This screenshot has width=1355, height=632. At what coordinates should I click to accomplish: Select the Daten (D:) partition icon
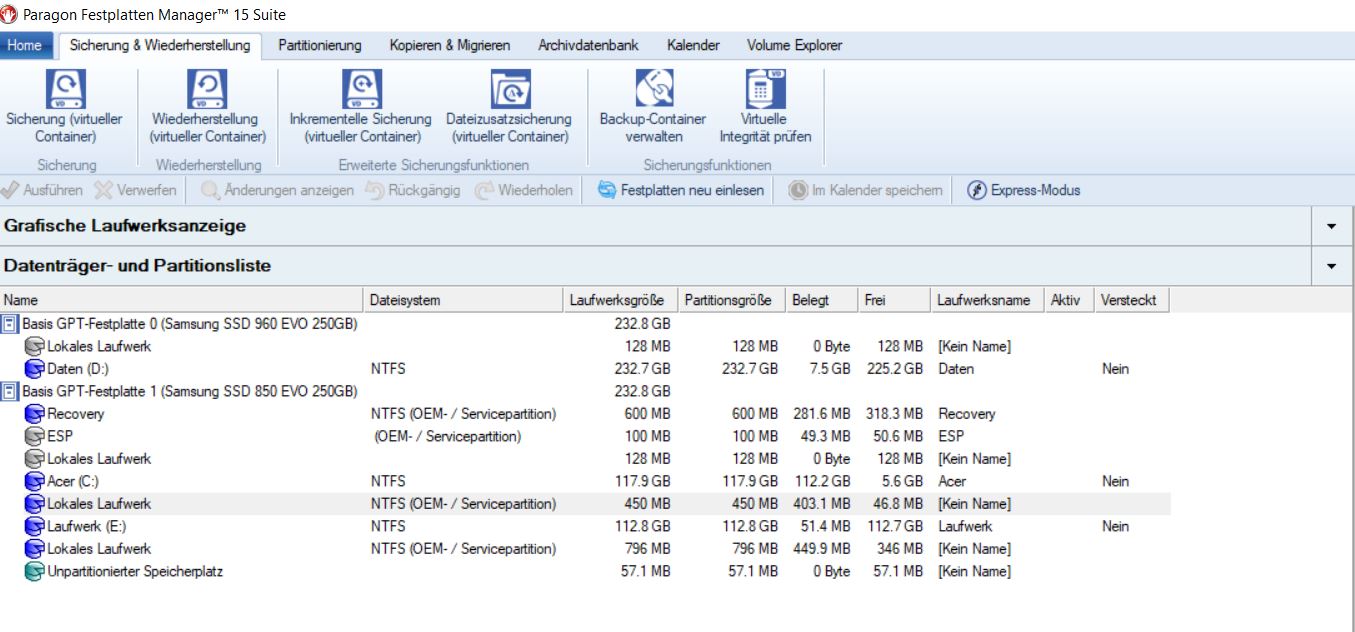point(35,369)
